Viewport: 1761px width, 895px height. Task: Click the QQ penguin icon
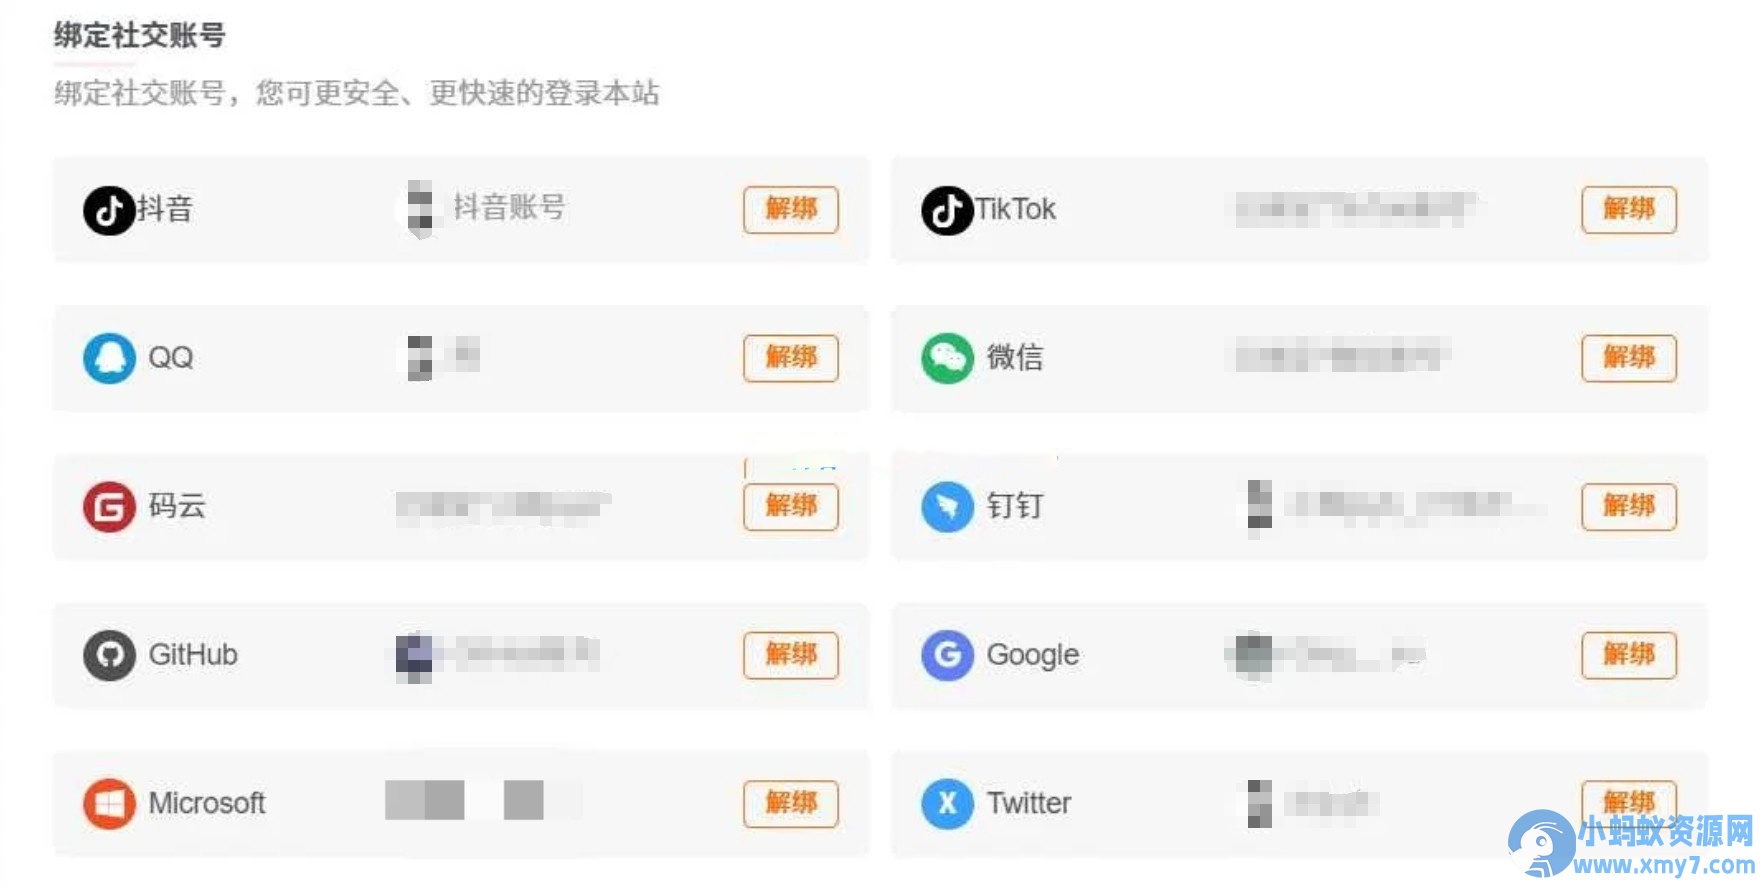tap(109, 358)
